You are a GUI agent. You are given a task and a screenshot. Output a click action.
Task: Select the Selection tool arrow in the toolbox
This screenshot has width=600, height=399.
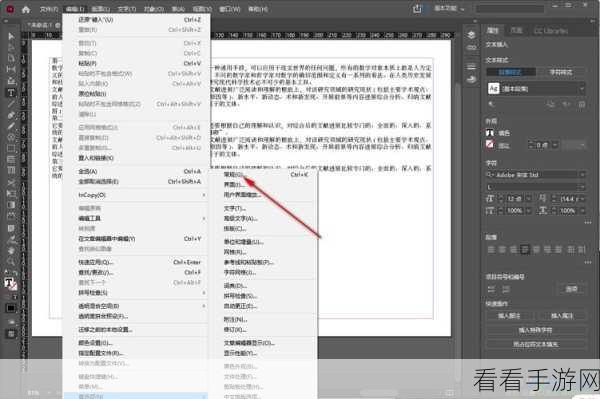tap(11, 36)
